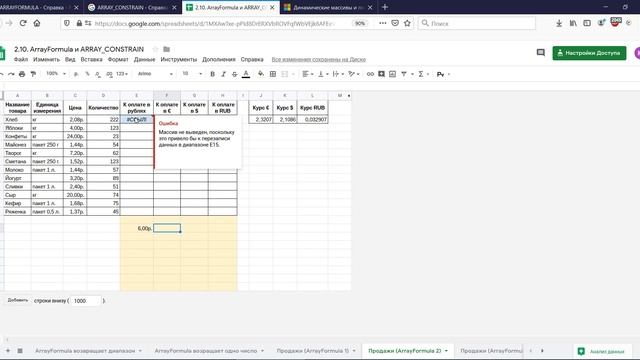Open Вставка menu
The width and height of the screenshot is (640, 360).
91,60
